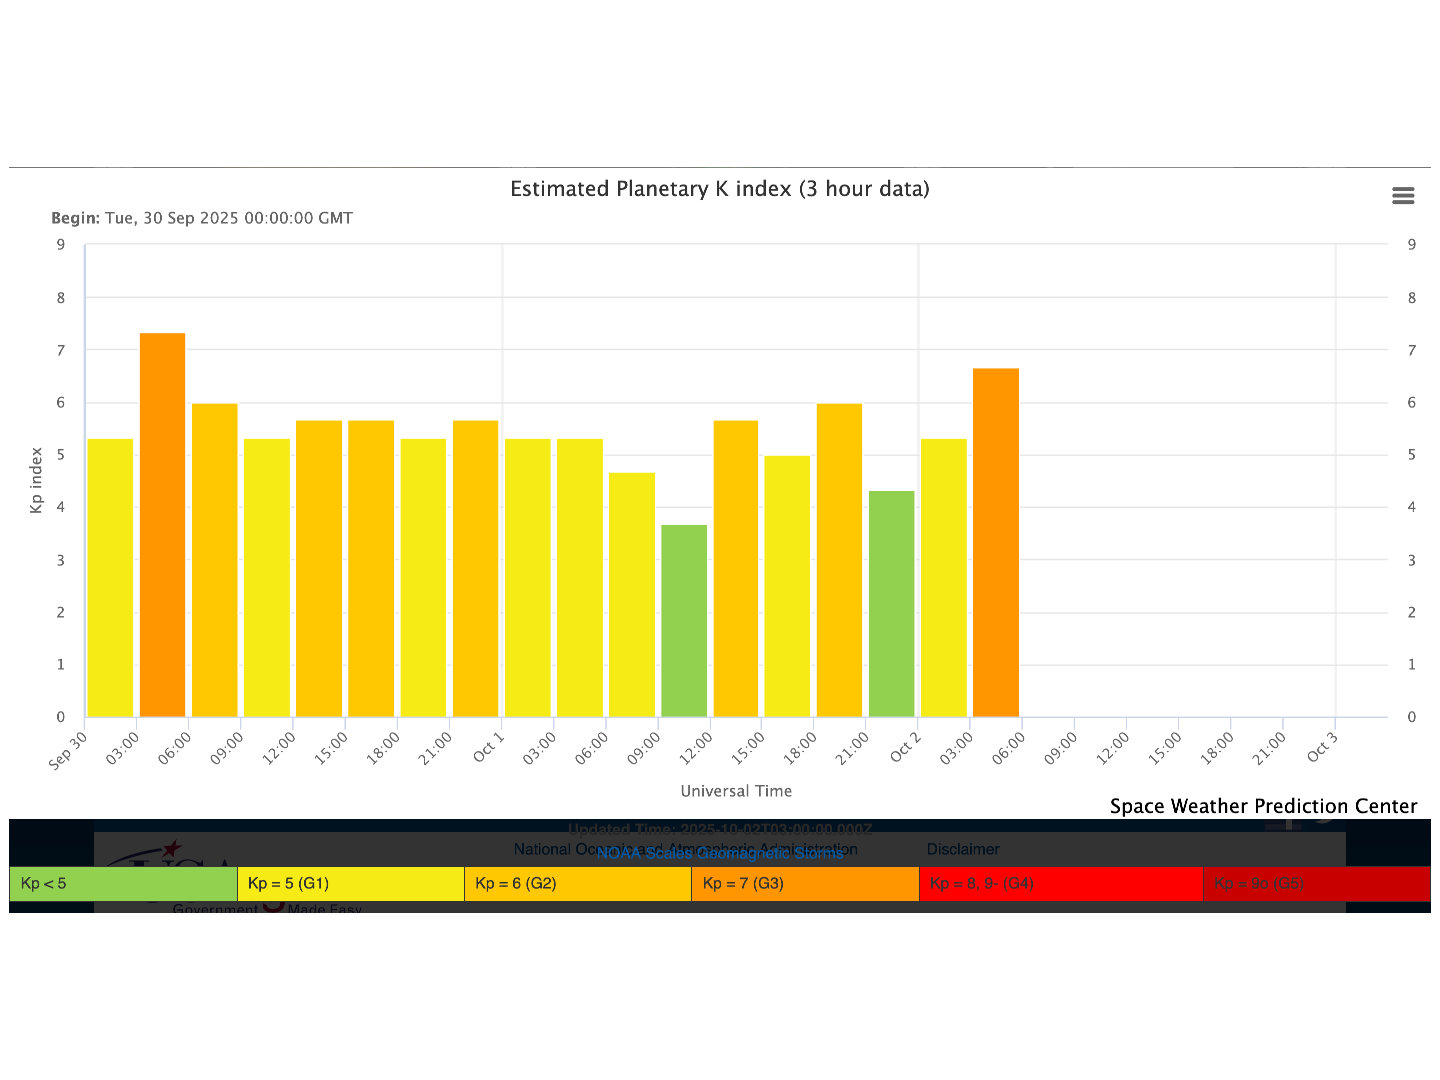Click the tallest orange bar on Sep 30
The height and width of the screenshot is (1080, 1440).
point(162,525)
